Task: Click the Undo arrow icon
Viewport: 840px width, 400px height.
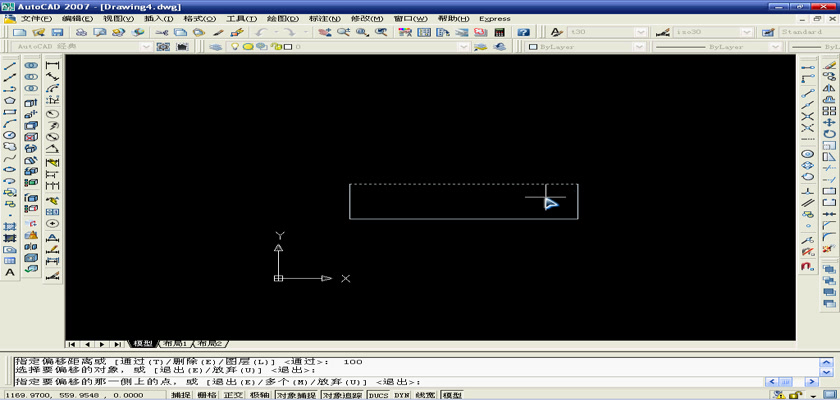Action: click(x=261, y=32)
